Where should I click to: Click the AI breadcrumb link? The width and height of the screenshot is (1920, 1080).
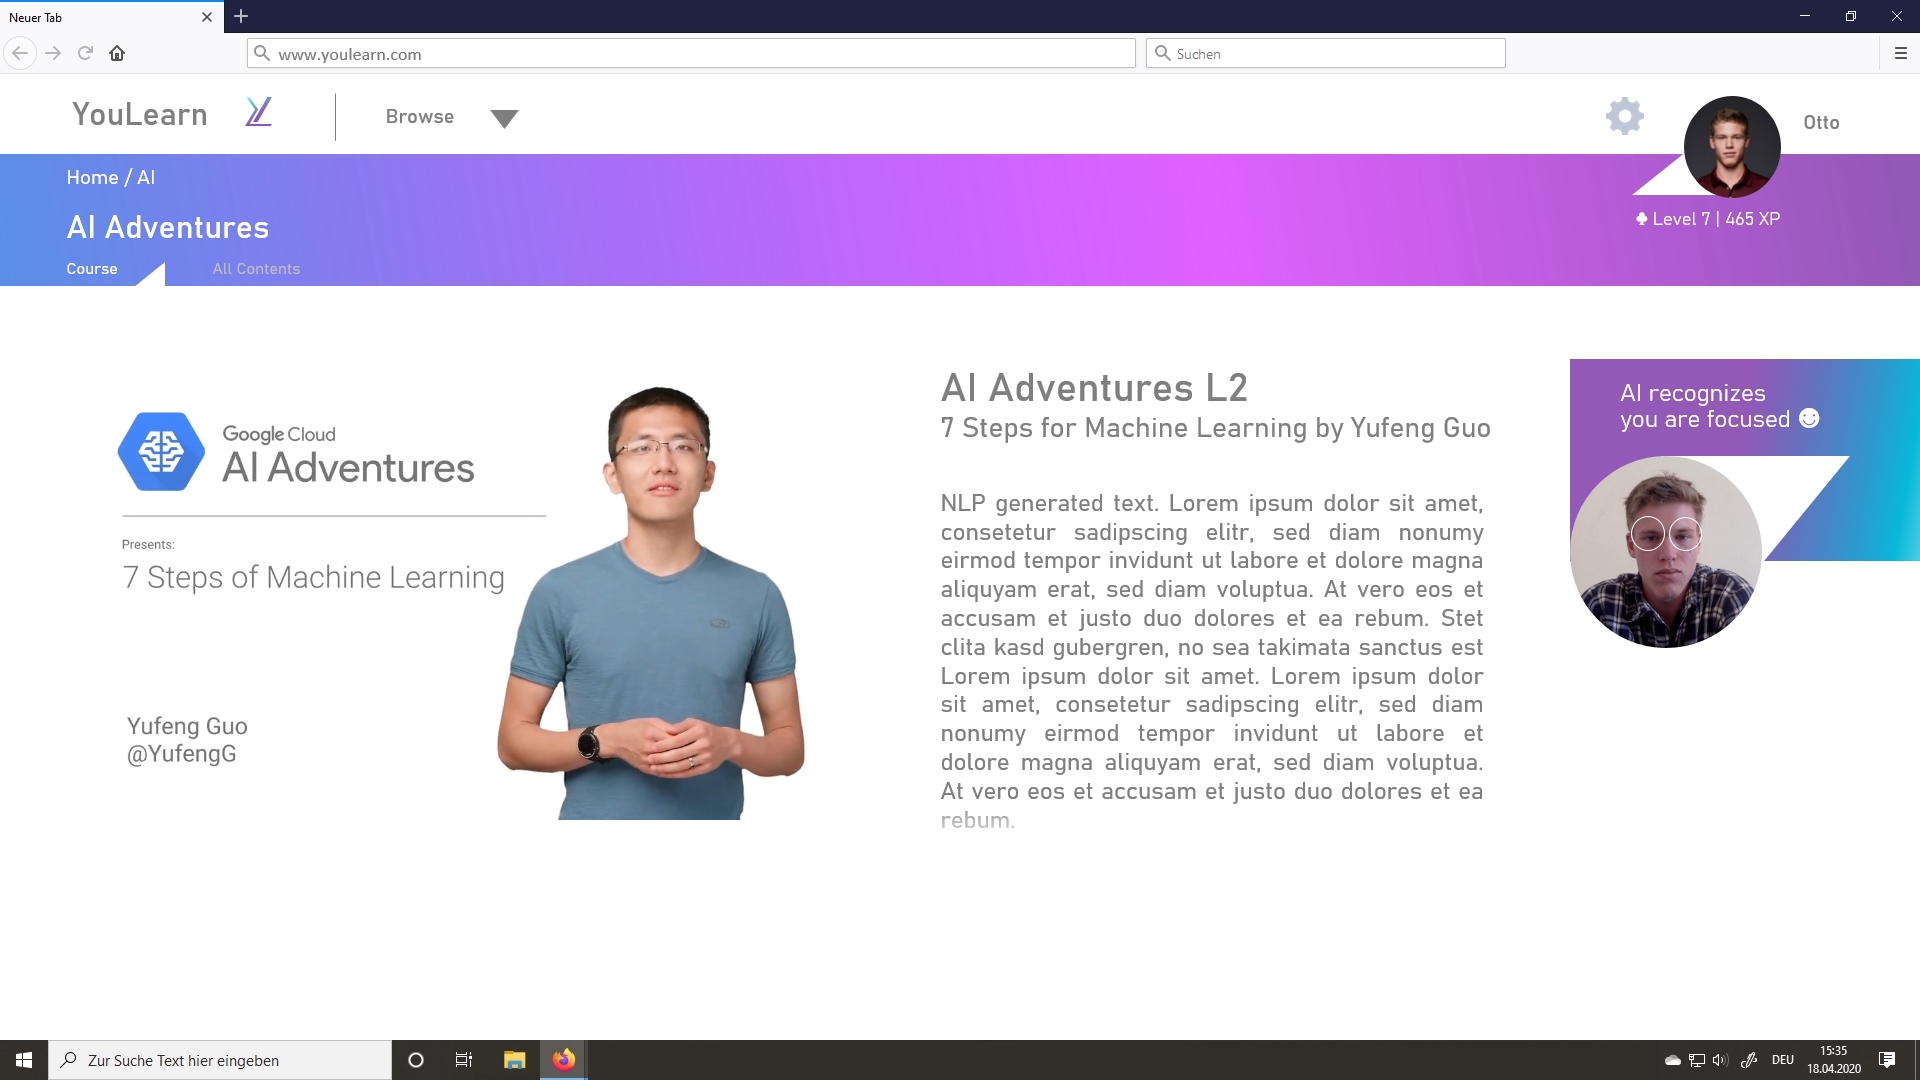point(146,178)
